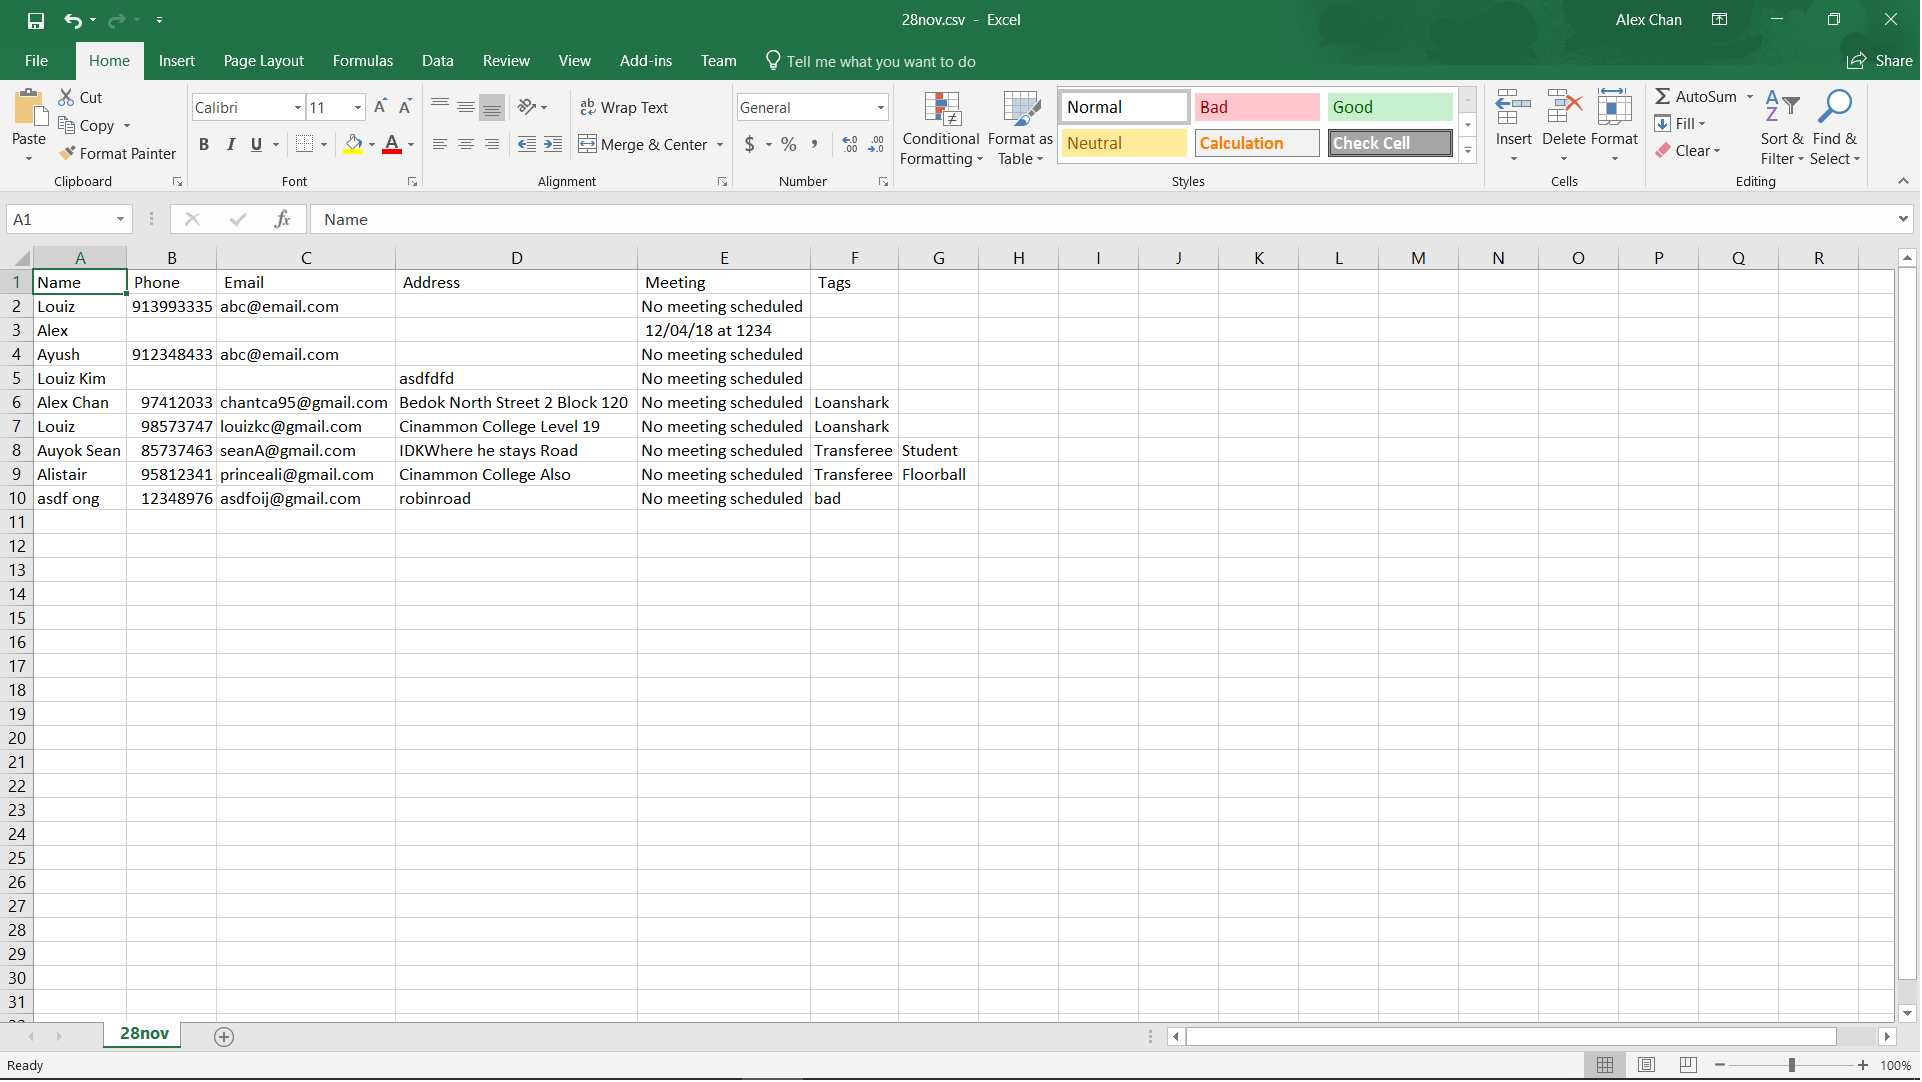Image resolution: width=1922 pixels, height=1082 pixels.
Task: Click the Clear button in Editing group
Action: click(1688, 150)
